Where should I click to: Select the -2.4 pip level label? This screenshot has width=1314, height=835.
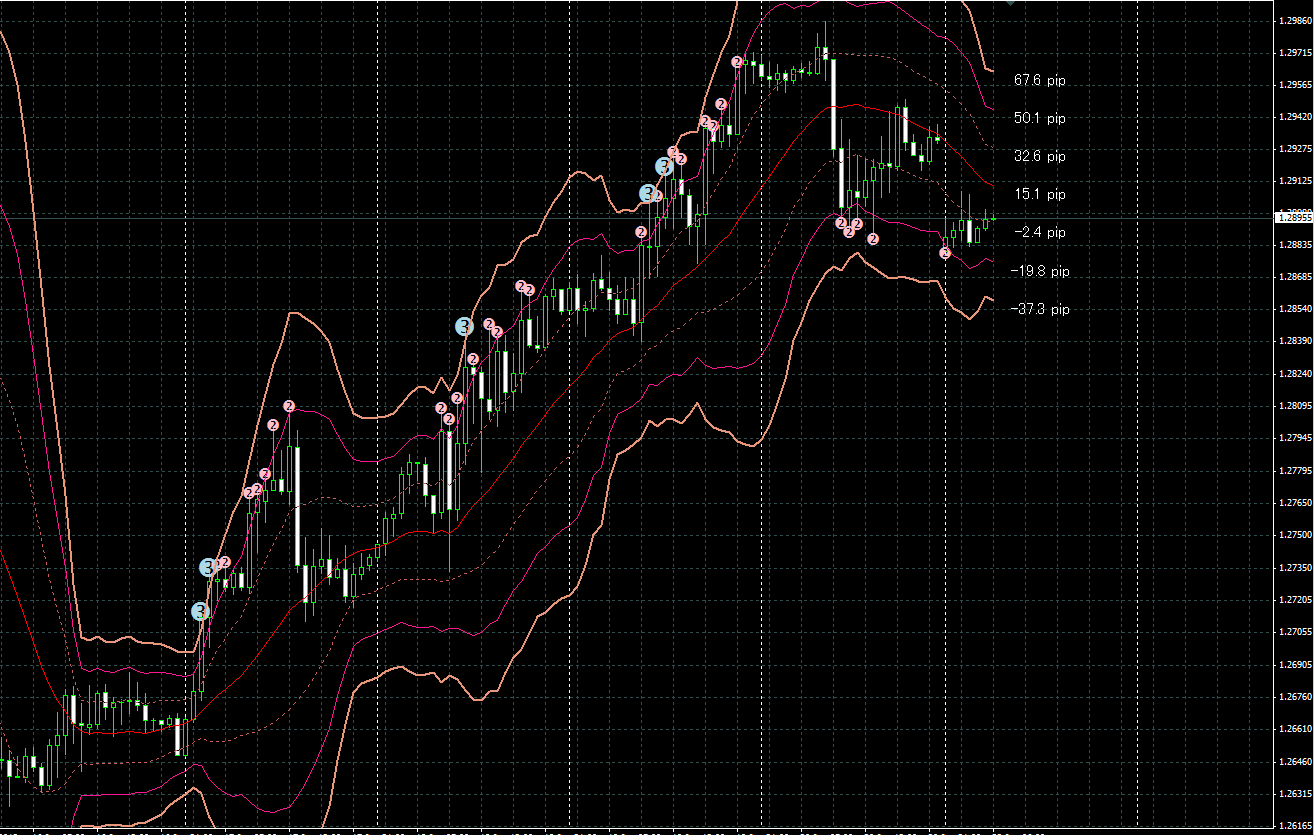(x=1039, y=232)
